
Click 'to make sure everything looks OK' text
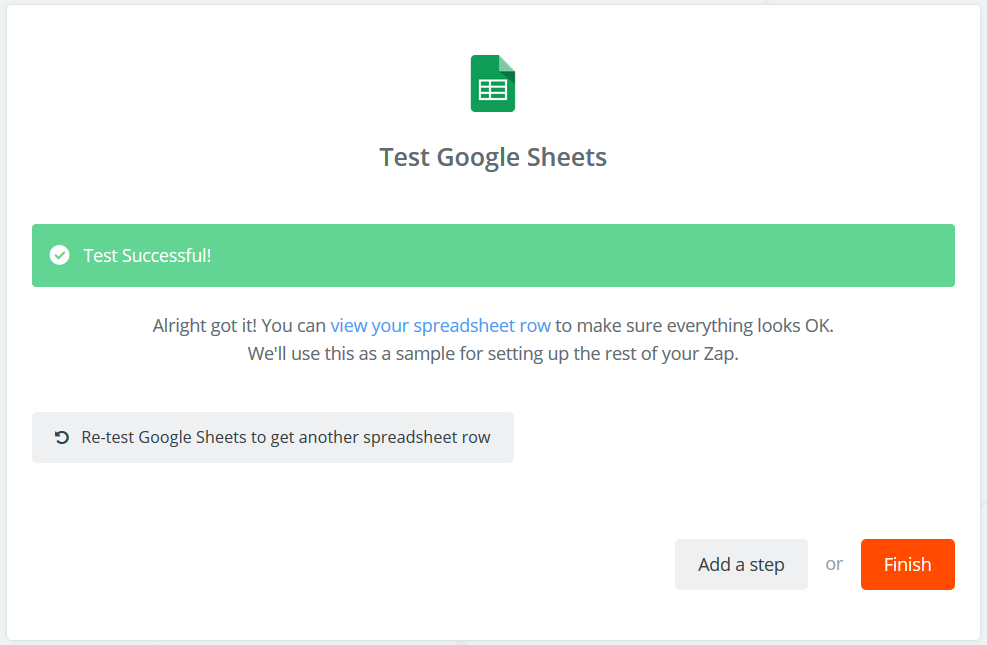(694, 325)
